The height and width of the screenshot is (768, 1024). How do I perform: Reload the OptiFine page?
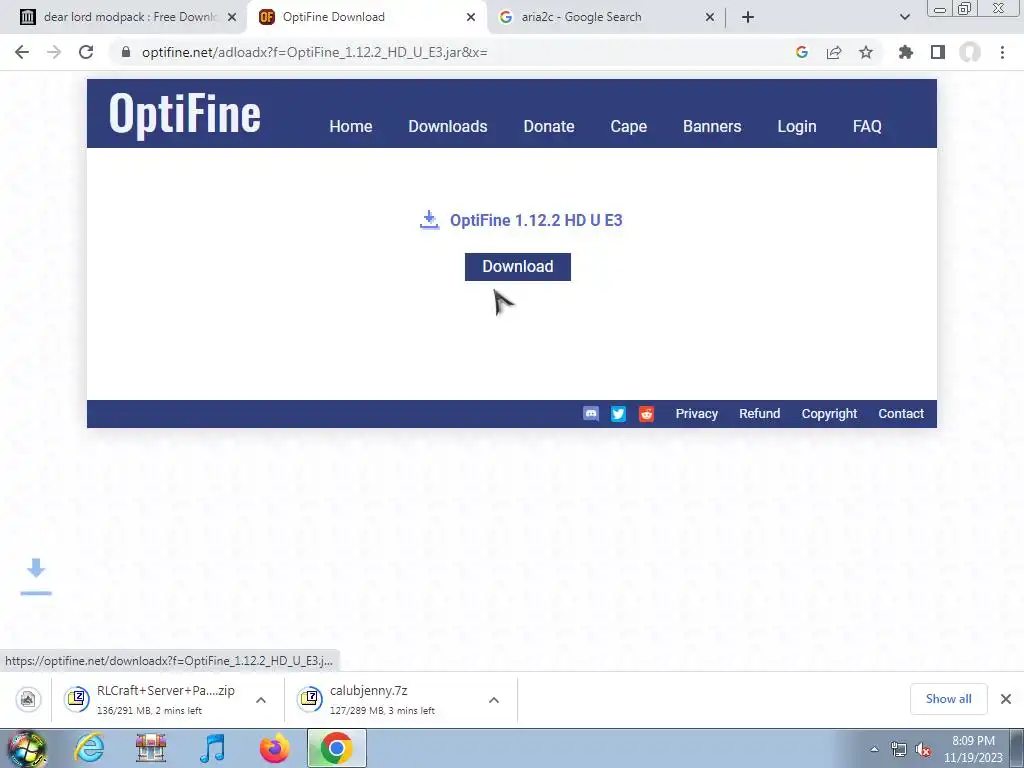click(x=86, y=52)
